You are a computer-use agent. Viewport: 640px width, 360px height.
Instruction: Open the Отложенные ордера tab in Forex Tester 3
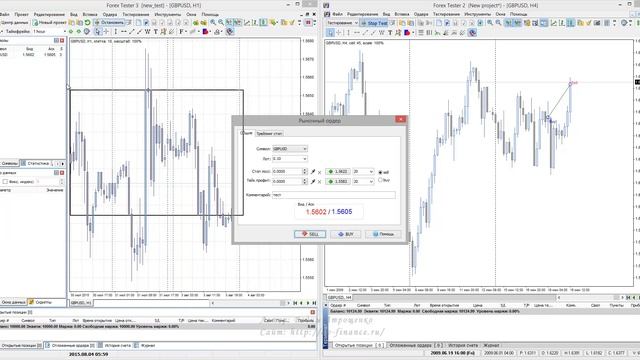click(70, 345)
